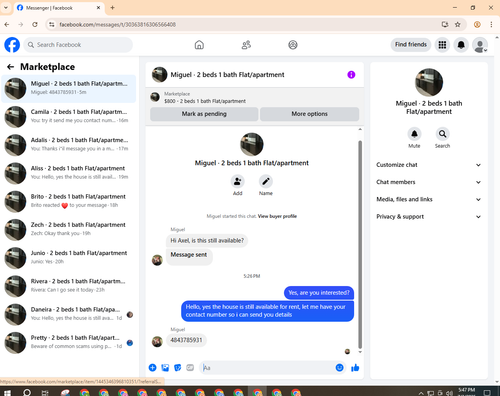This screenshot has width=500, height=396.
Task: Click More options button
Action: [x=309, y=114]
